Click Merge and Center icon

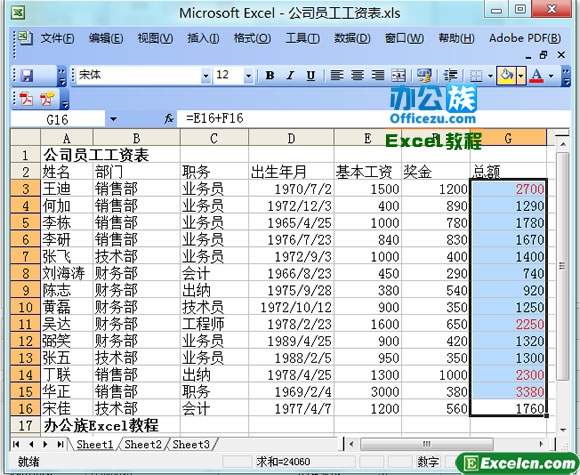(x=399, y=75)
